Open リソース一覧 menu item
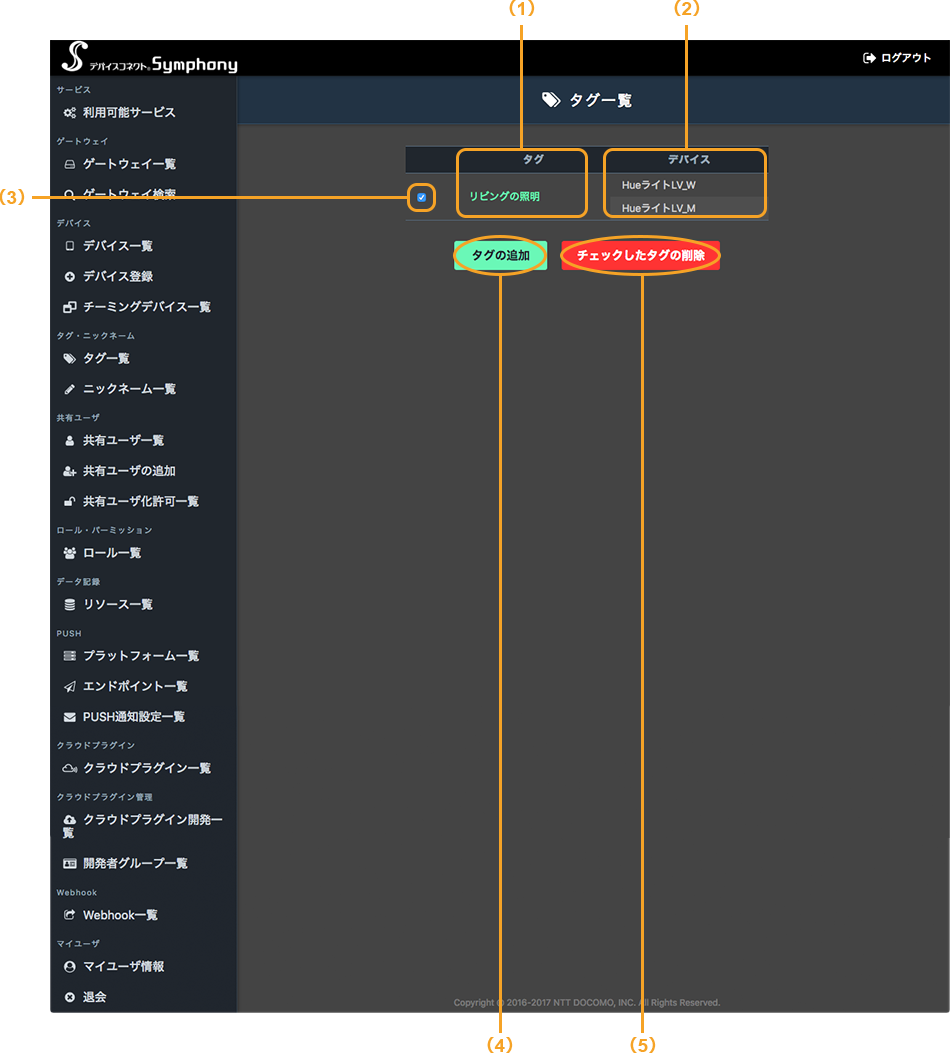Viewport: 950px width, 1053px height. click(x=117, y=604)
